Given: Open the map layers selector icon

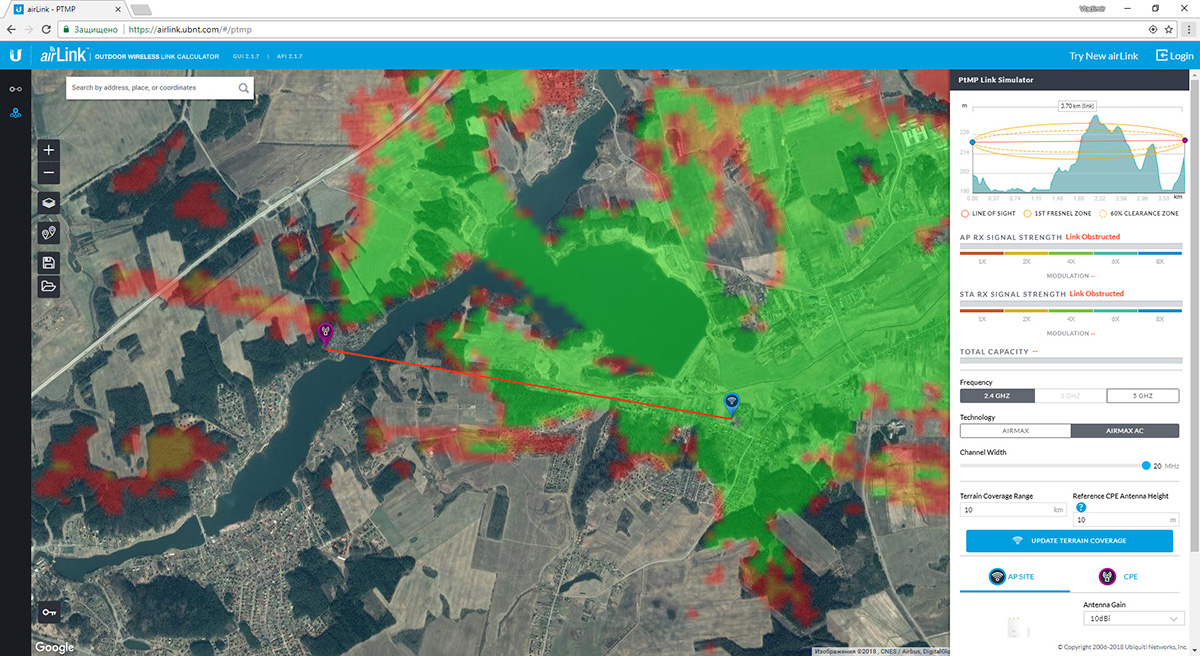Looking at the screenshot, I should click(50, 202).
